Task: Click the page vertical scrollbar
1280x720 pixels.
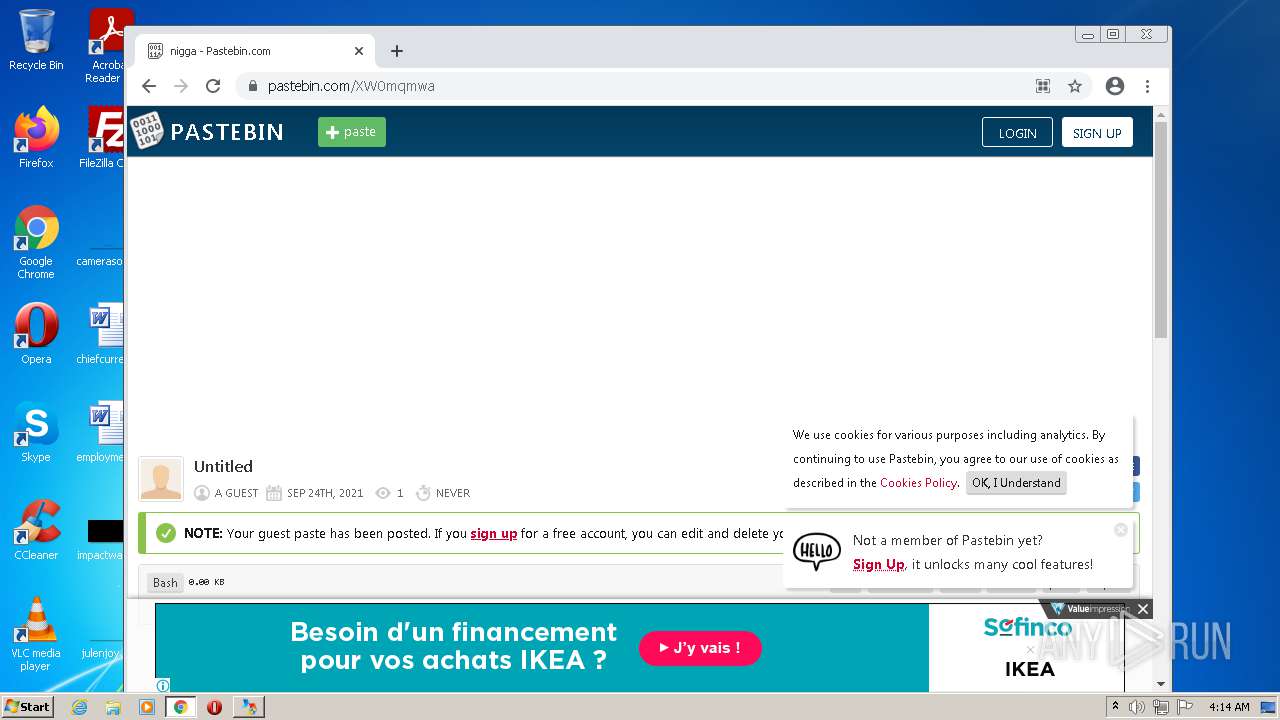Action: tap(1161, 230)
